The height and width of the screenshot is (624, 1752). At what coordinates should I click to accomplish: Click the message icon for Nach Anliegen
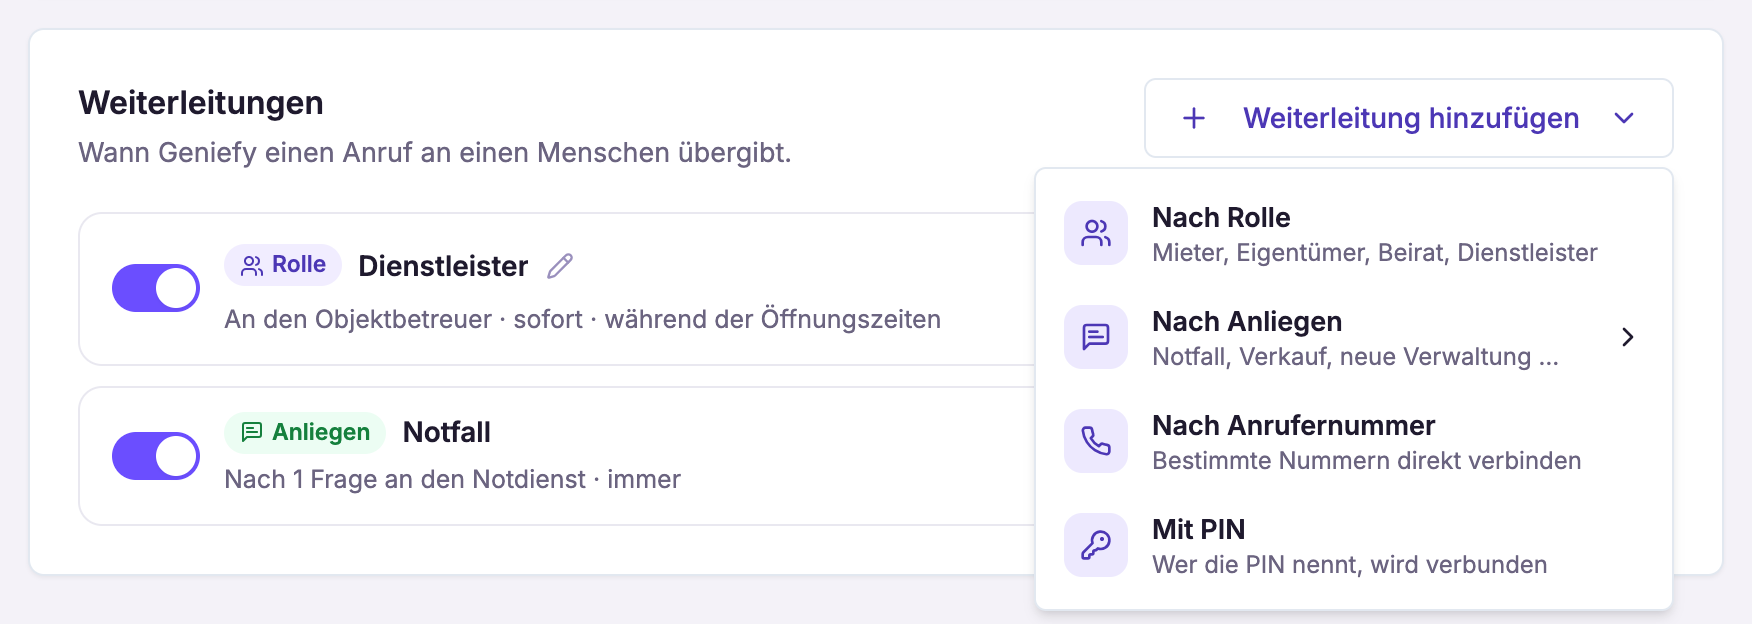click(x=1096, y=337)
